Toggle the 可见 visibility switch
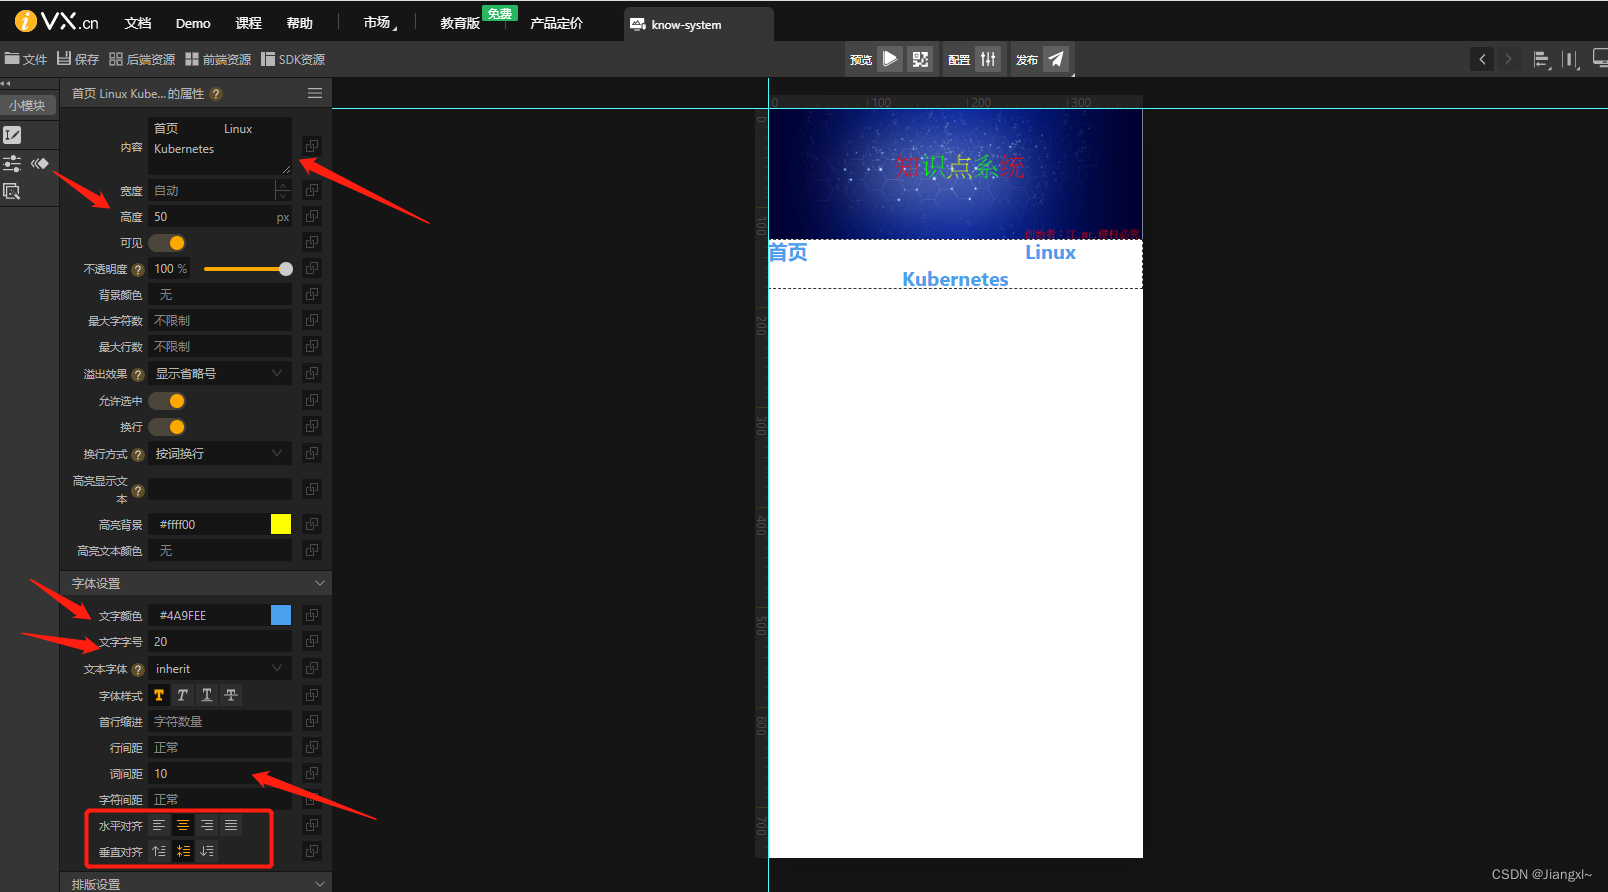 point(167,243)
